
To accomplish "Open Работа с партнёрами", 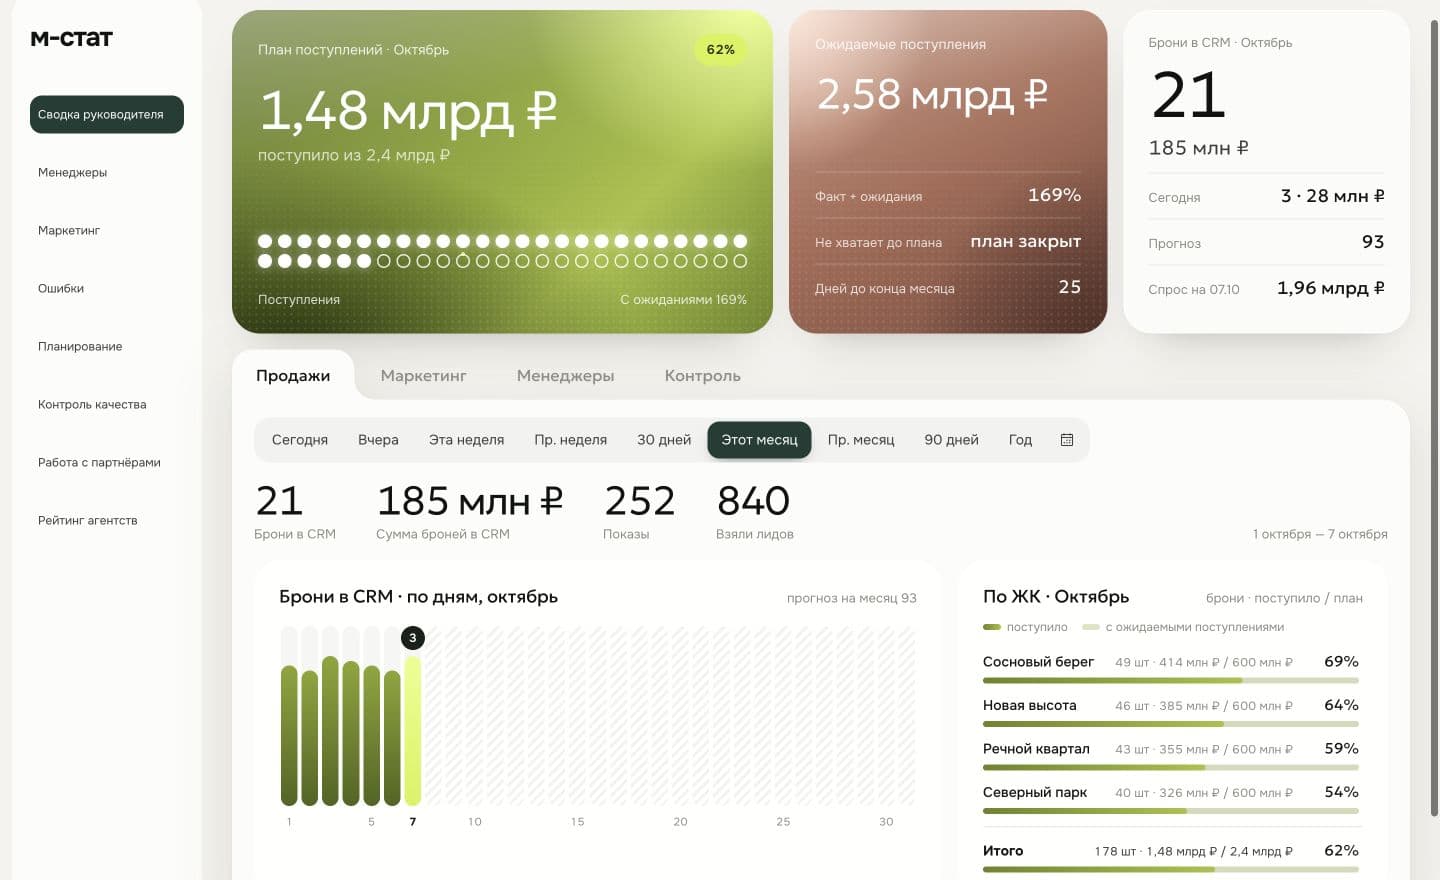I will [99, 462].
